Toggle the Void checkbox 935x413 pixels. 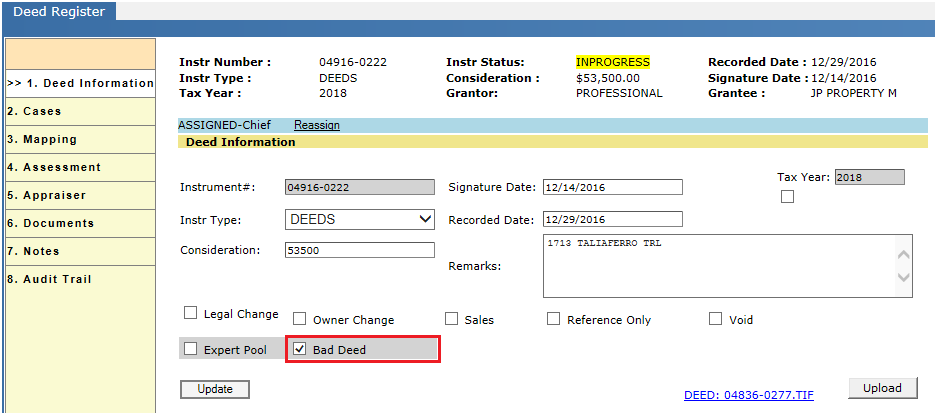click(x=716, y=319)
